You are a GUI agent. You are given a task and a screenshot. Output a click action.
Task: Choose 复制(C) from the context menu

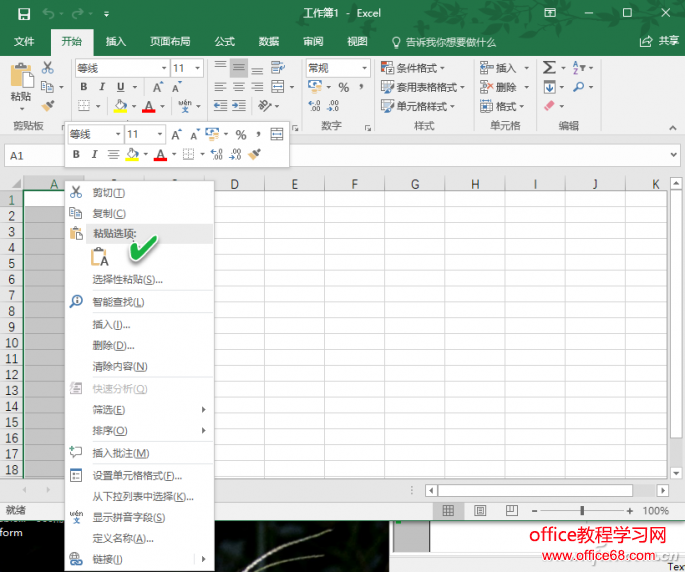[140, 214]
